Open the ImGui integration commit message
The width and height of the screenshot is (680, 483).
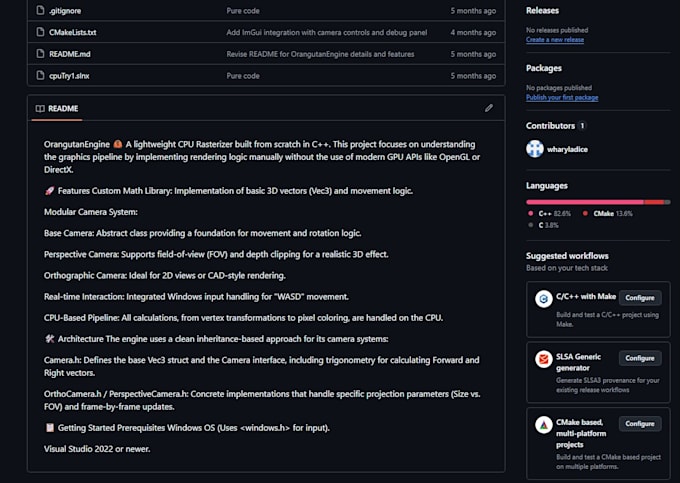pos(327,32)
